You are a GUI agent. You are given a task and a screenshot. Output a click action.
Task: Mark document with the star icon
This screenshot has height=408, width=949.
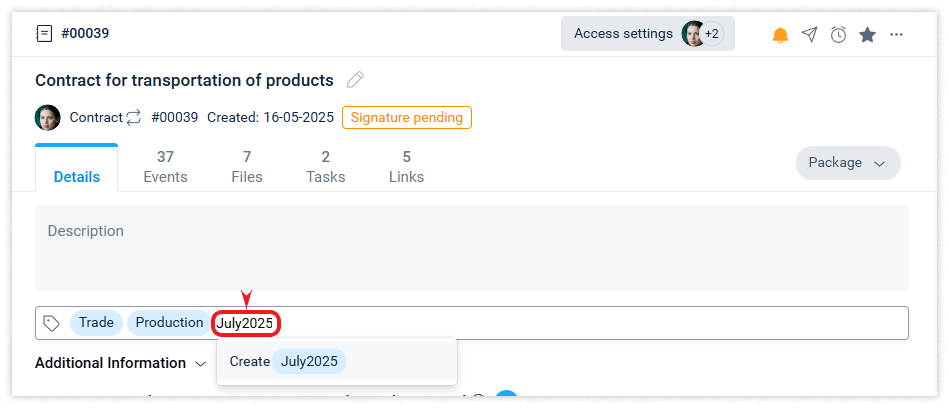(867, 35)
